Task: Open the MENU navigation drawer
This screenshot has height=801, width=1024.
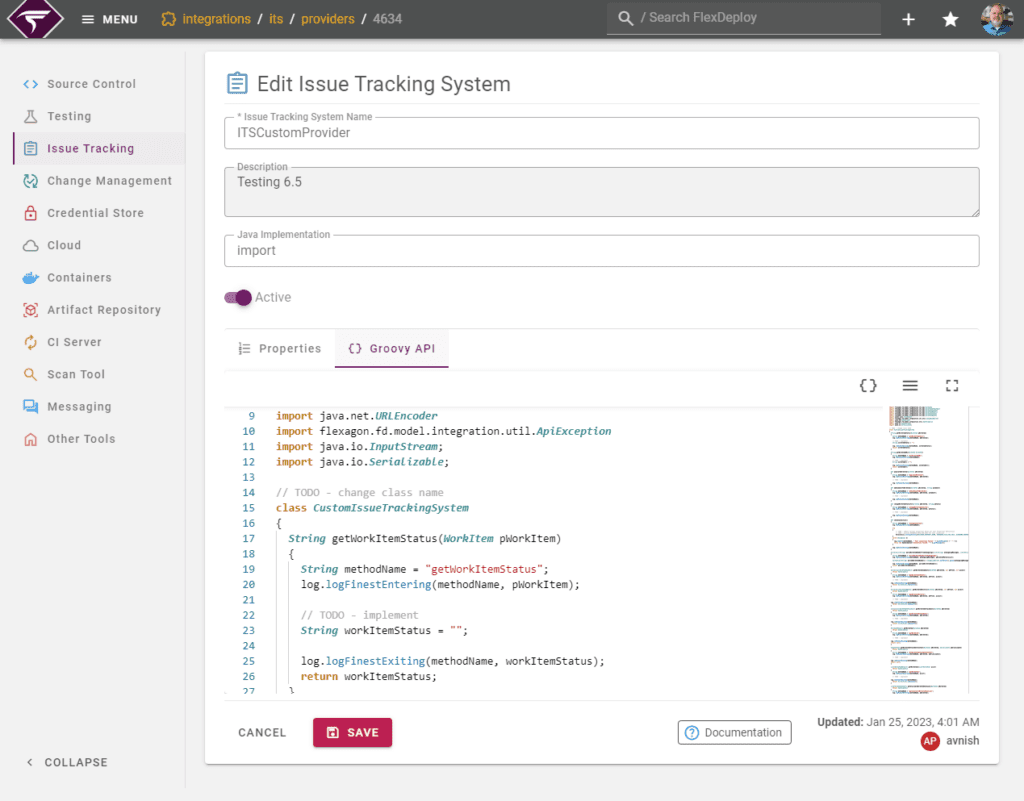Action: 108,18
